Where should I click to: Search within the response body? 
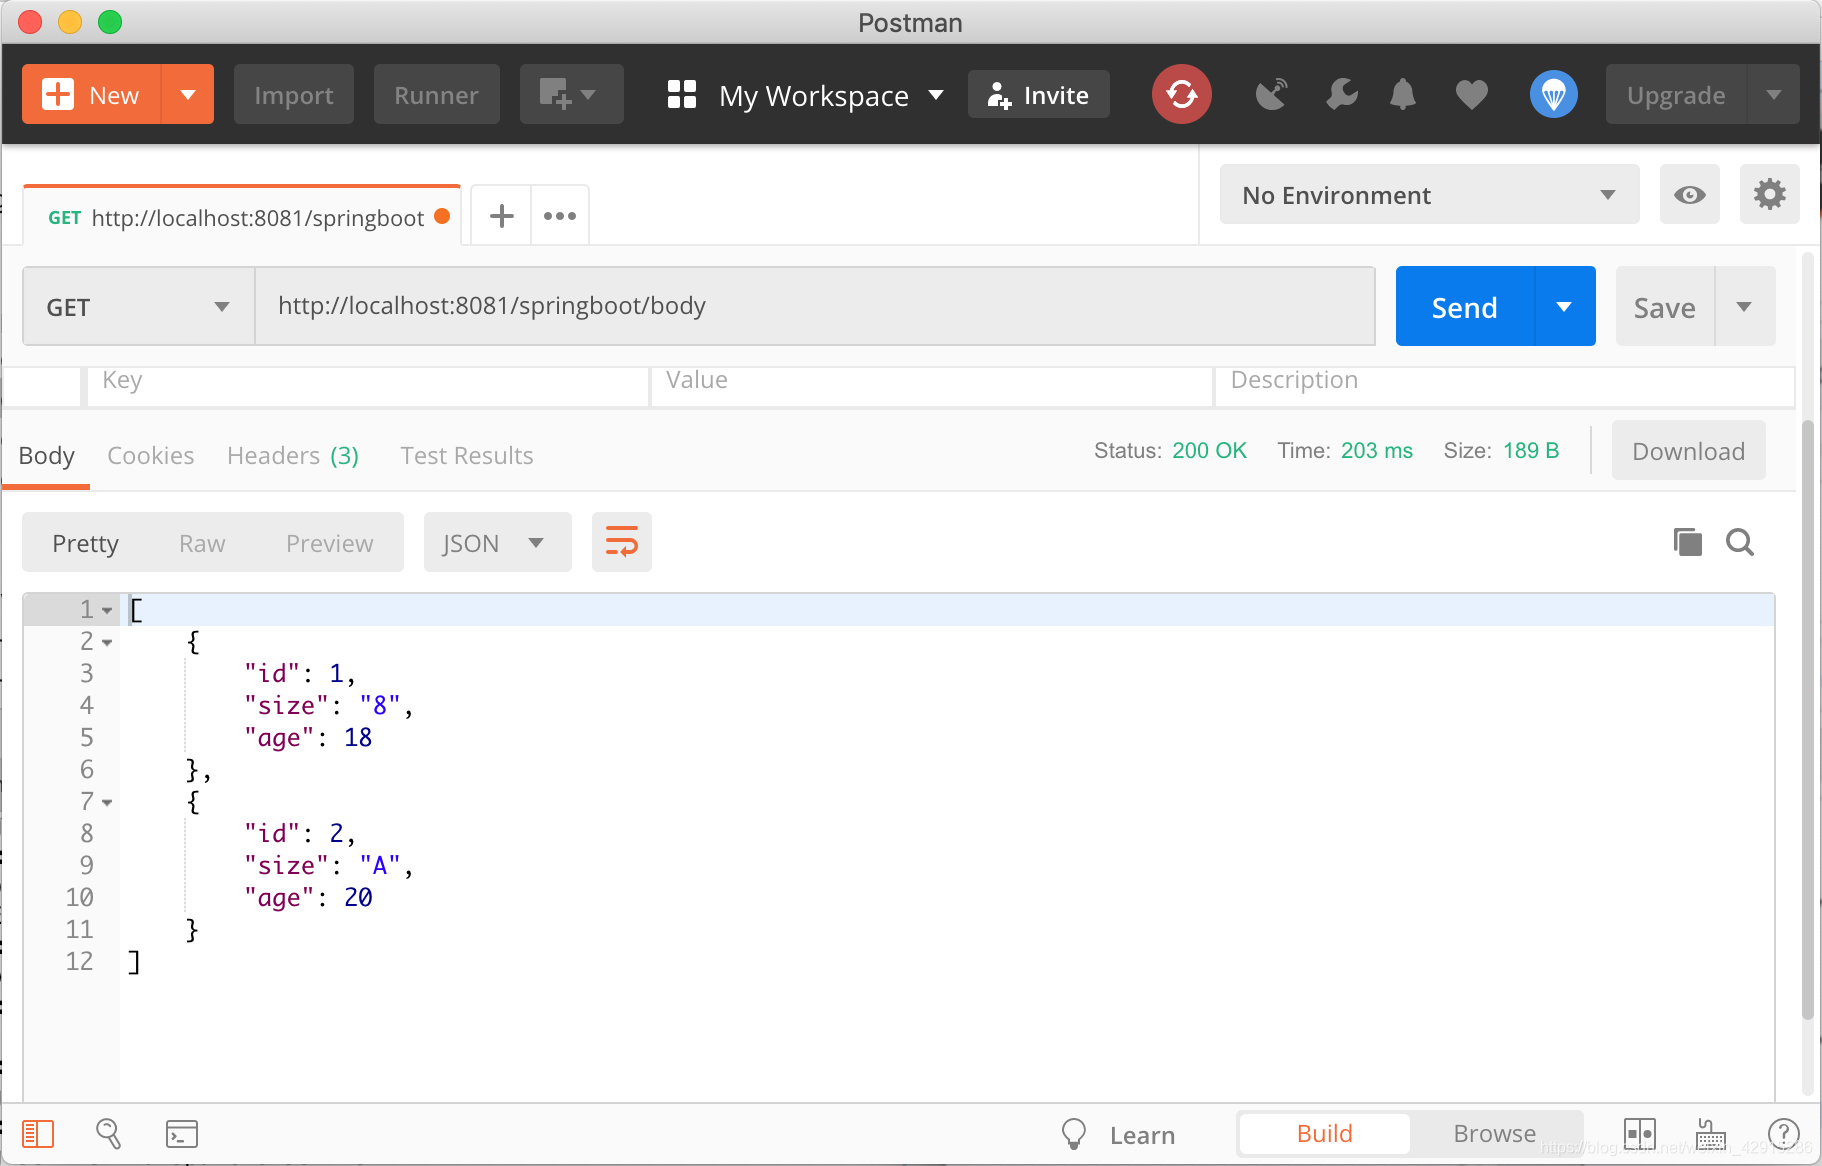point(1740,542)
